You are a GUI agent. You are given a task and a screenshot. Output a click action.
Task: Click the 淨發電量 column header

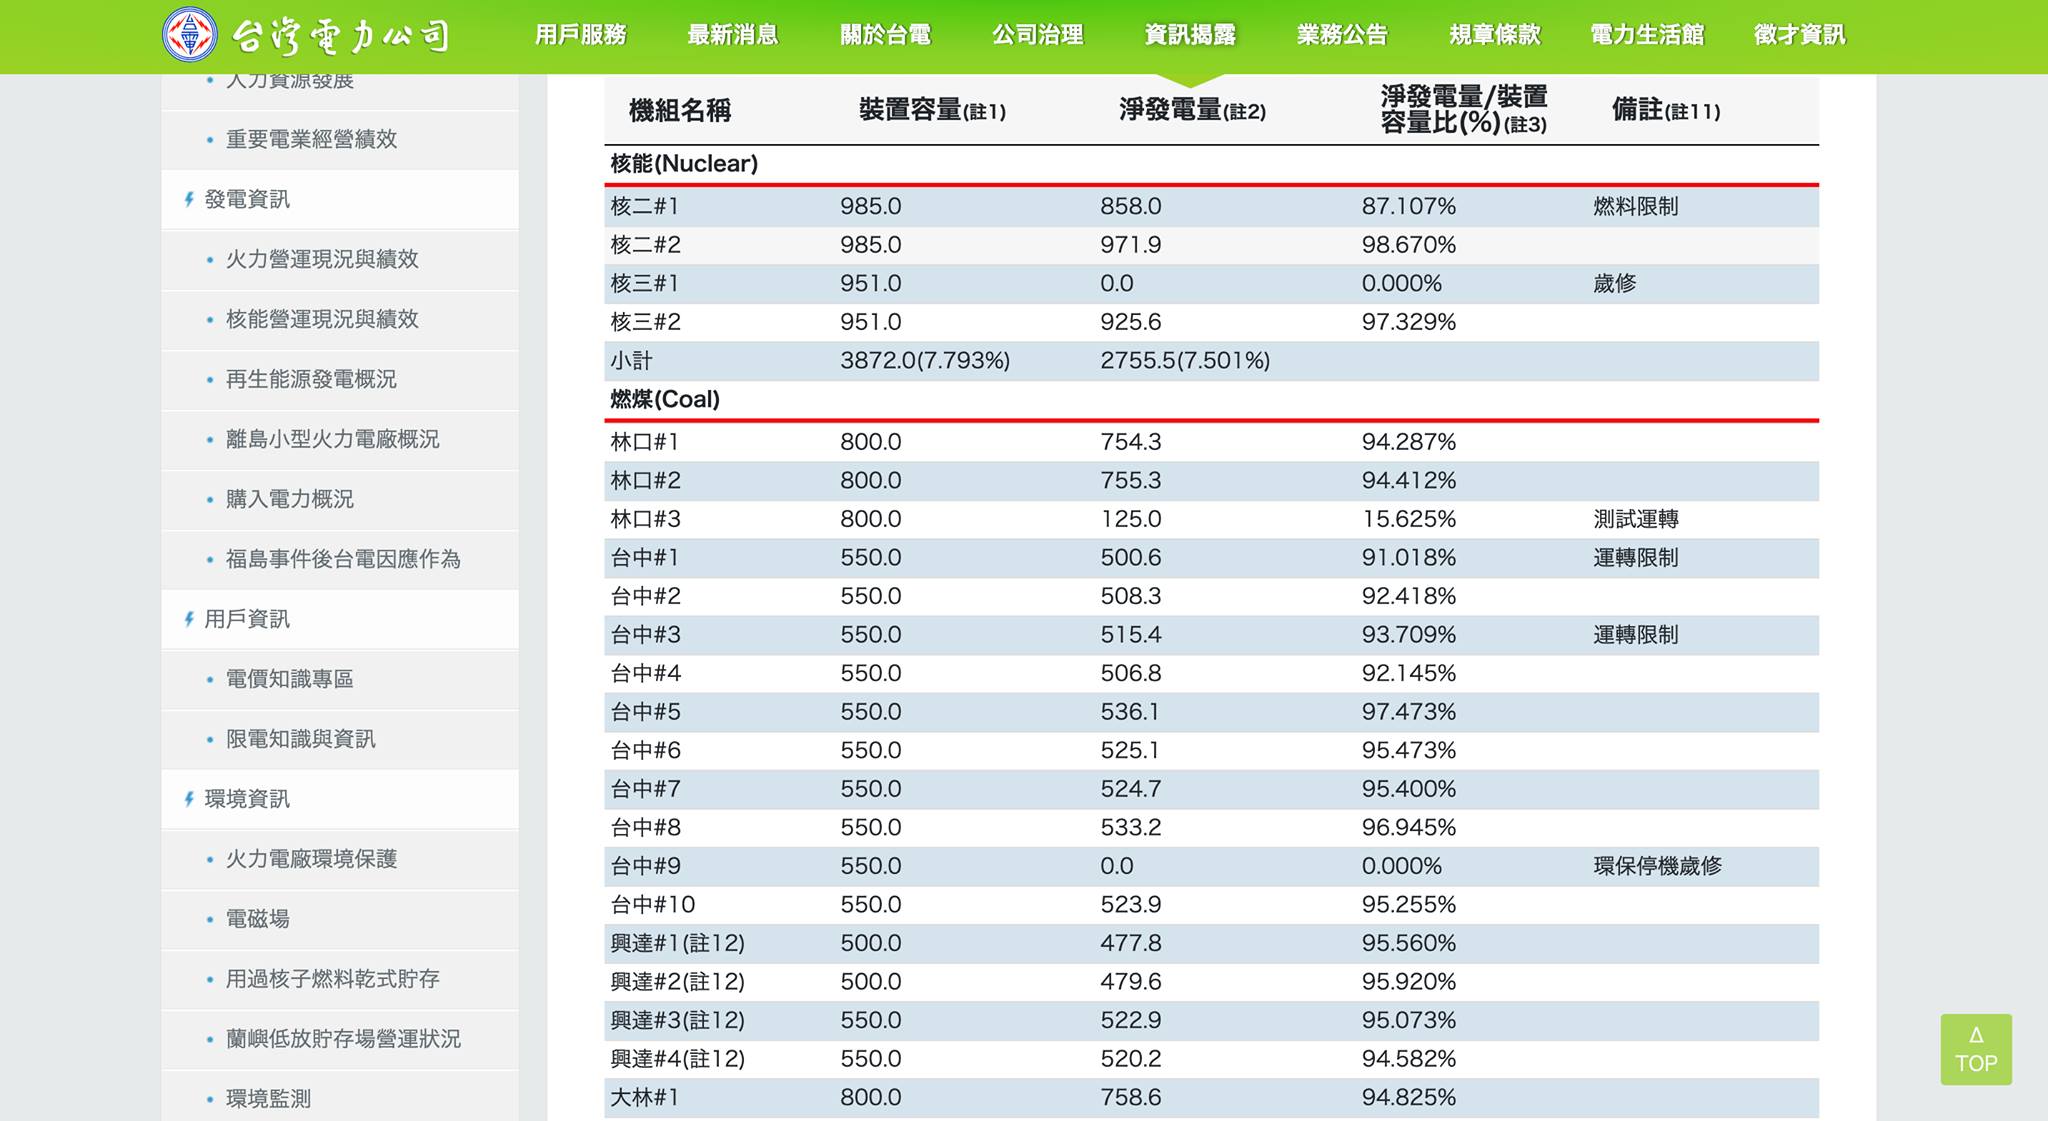(x=1192, y=110)
